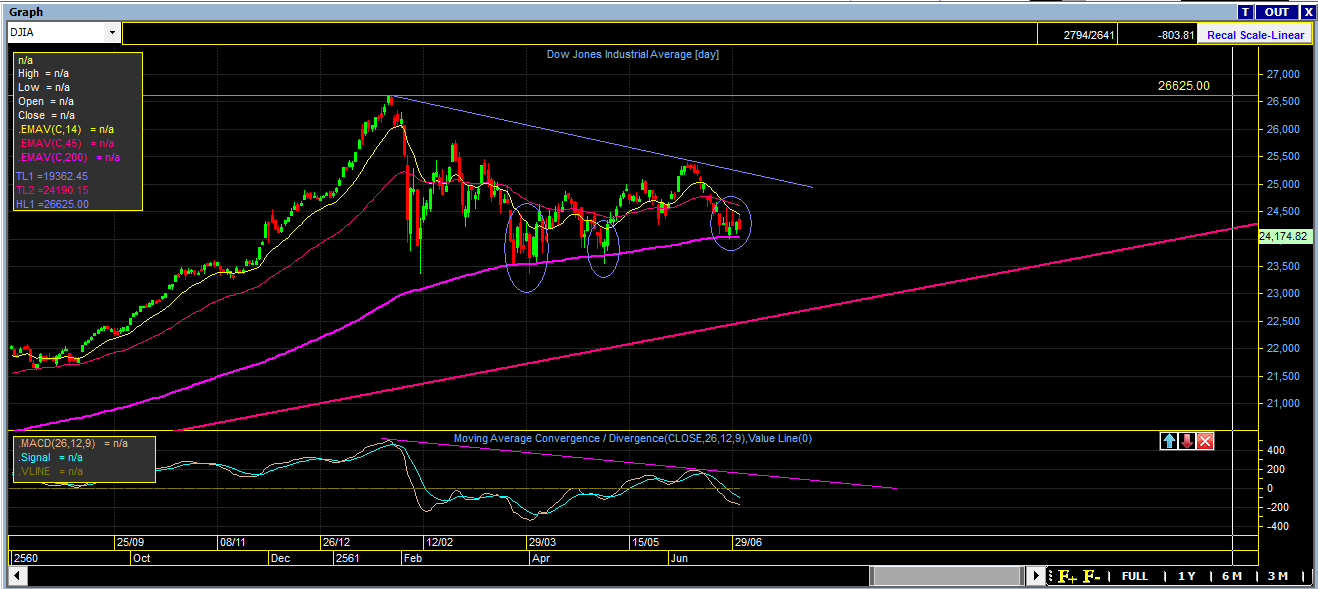Move MACD panel up with blue arrow
The image size is (1318, 589).
(1169, 441)
